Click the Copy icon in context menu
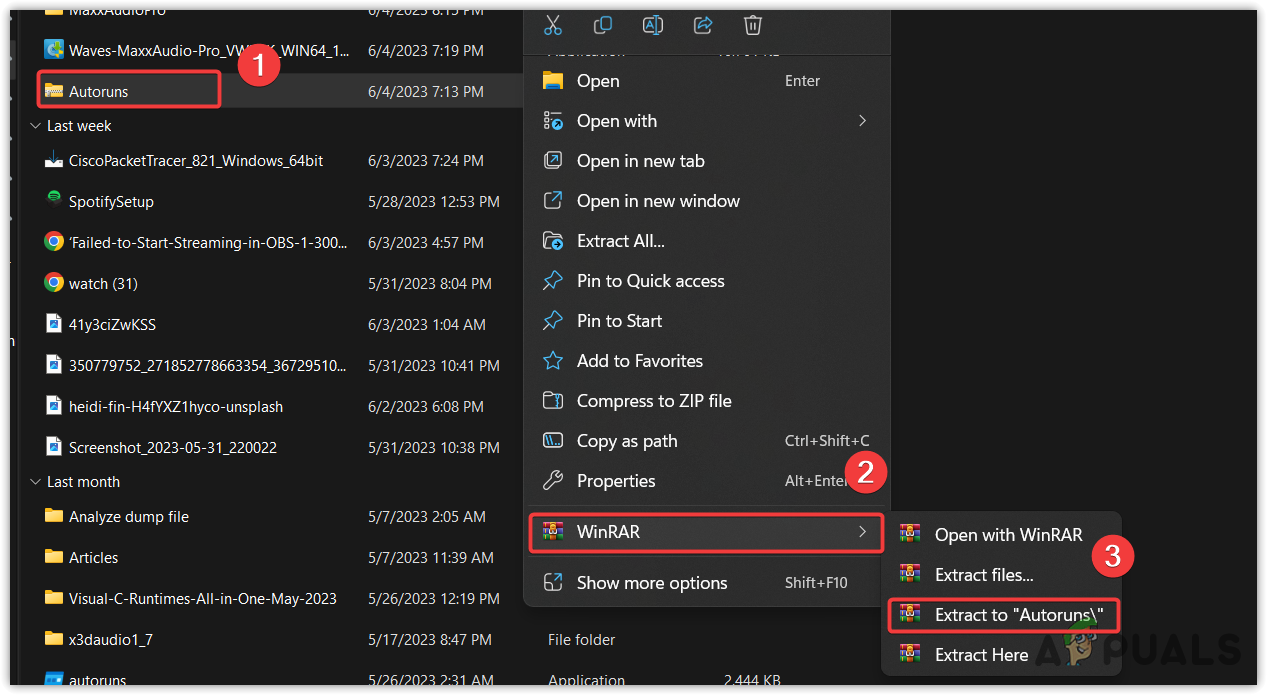 [603, 25]
